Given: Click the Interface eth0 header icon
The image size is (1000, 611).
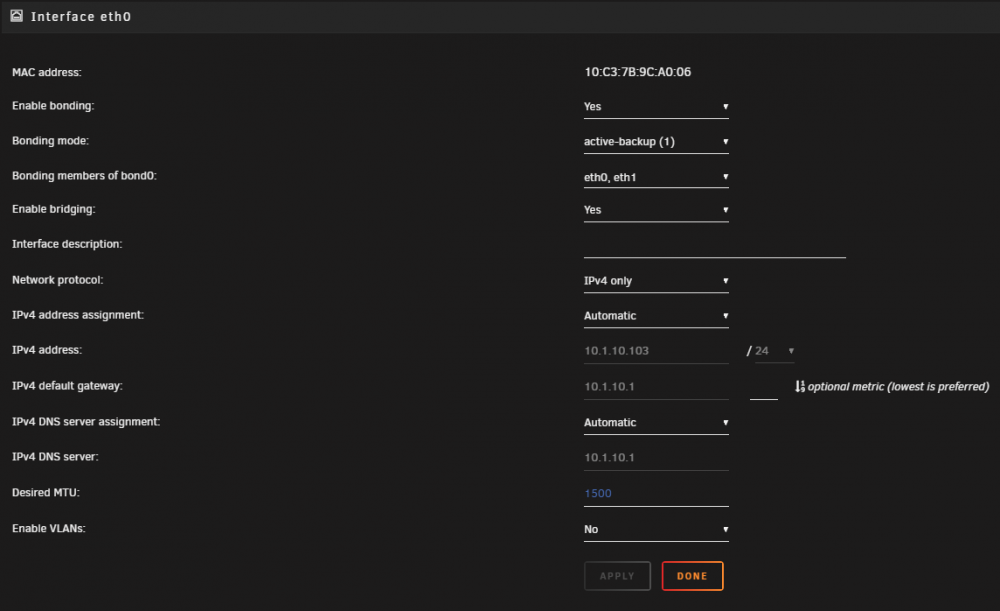Looking at the screenshot, I should click(17, 16).
